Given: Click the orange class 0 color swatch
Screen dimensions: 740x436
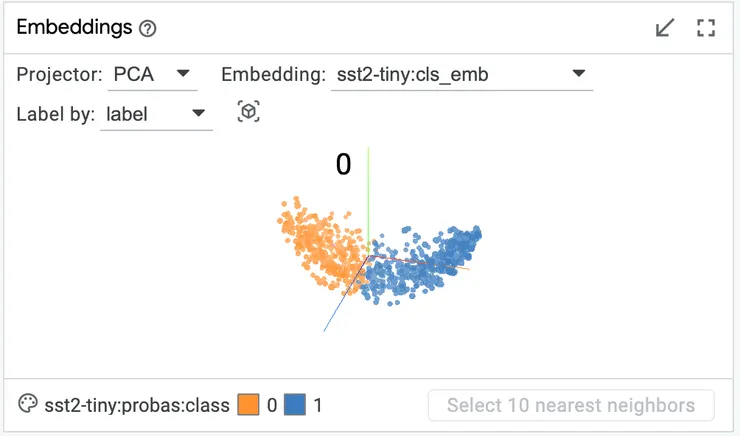Looking at the screenshot, I should 247,405.
